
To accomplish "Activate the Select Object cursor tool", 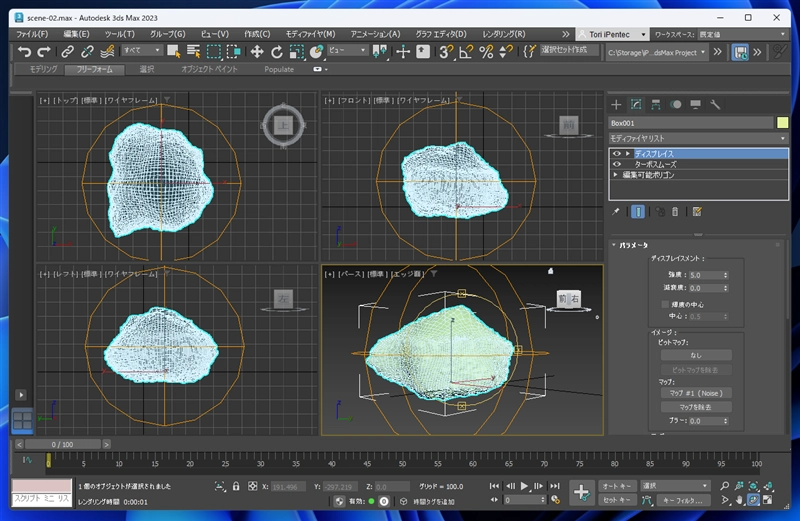I will tap(173, 52).
